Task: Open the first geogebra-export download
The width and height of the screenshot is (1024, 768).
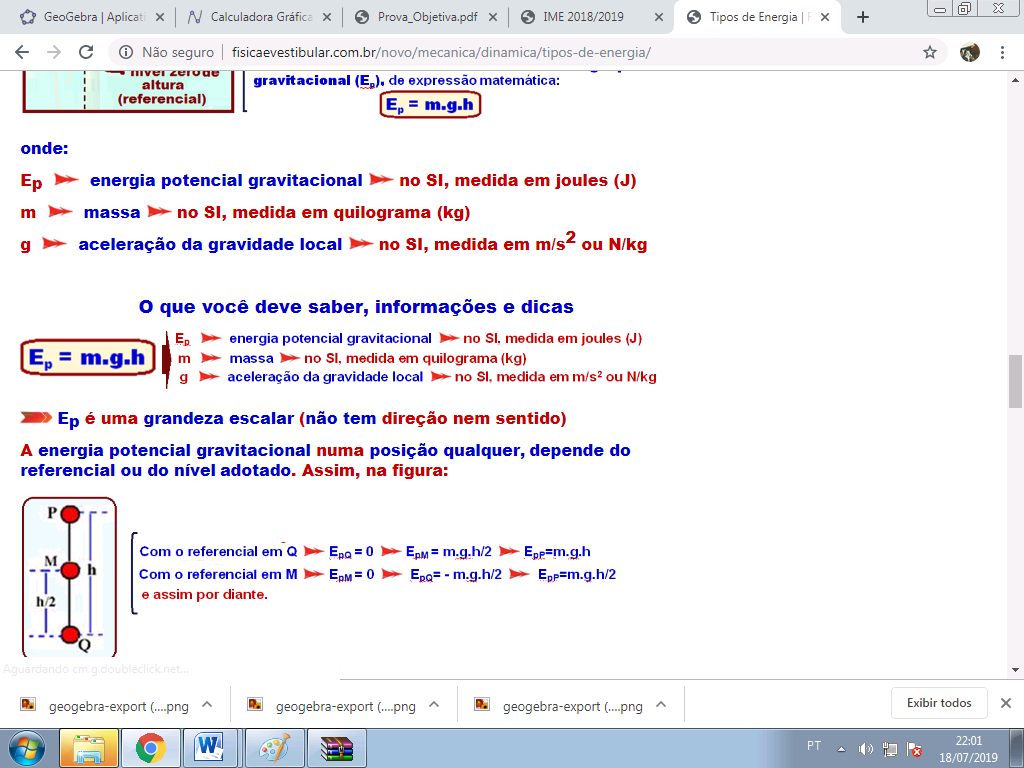Action: click(106, 706)
